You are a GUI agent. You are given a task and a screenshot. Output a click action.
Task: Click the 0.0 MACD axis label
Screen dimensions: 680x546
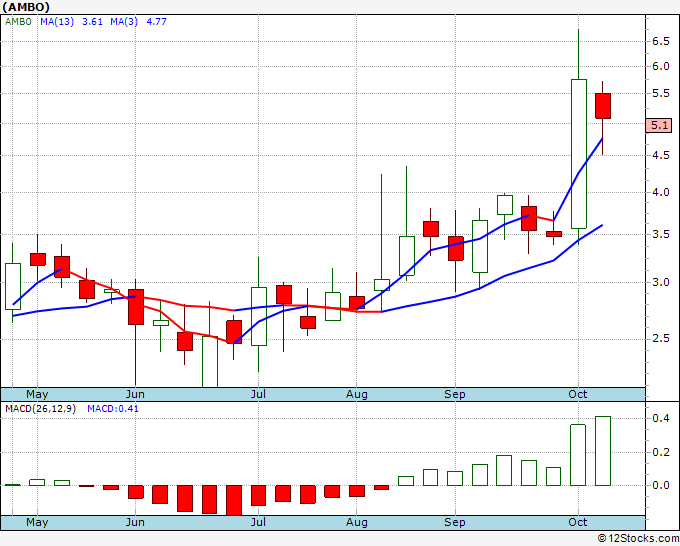click(x=660, y=485)
